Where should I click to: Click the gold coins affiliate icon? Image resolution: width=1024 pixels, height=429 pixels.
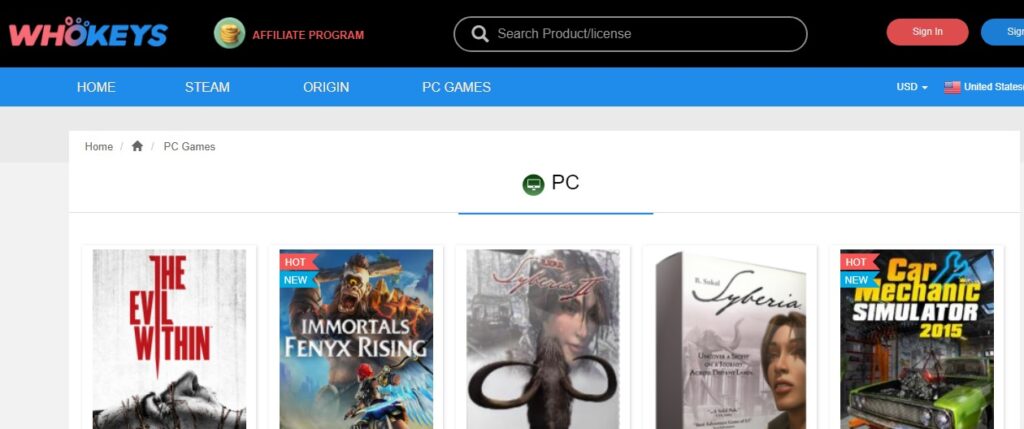(x=229, y=33)
